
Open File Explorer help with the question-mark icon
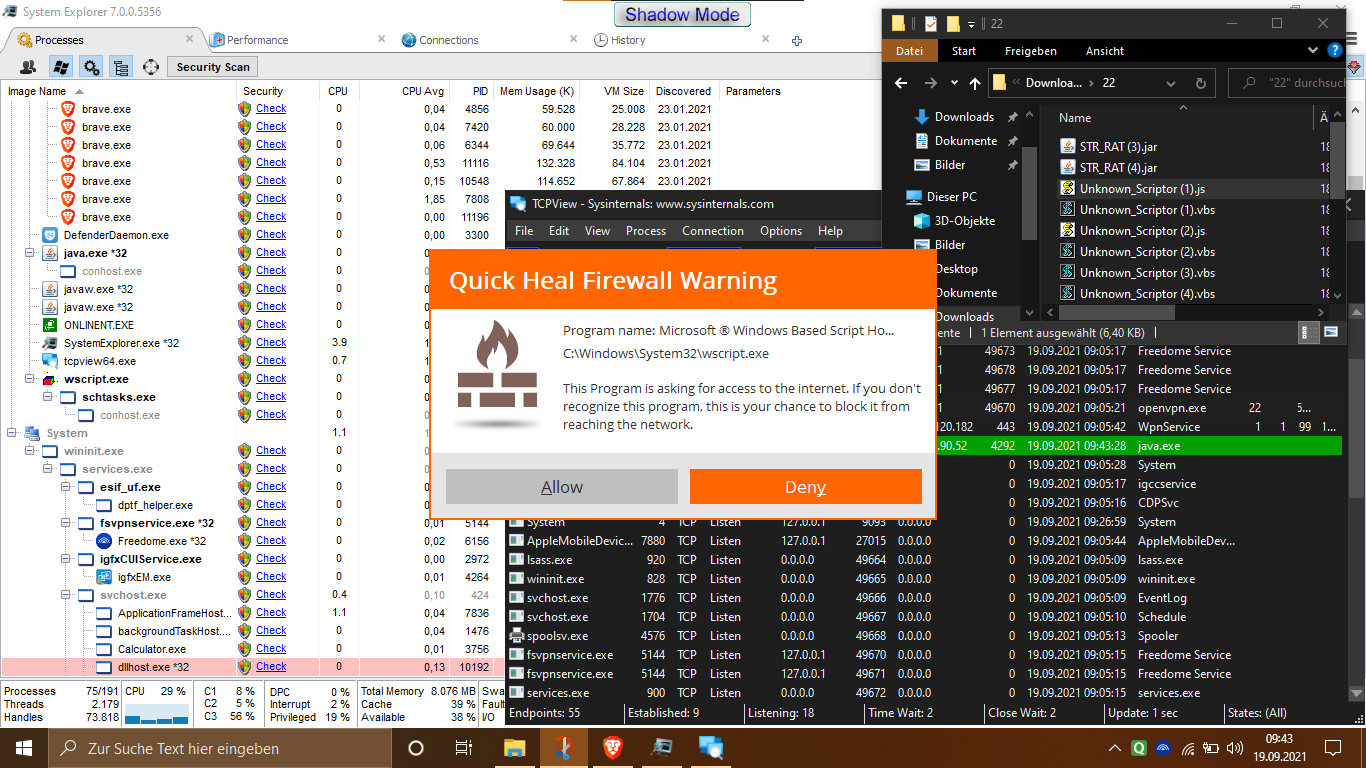click(1335, 50)
